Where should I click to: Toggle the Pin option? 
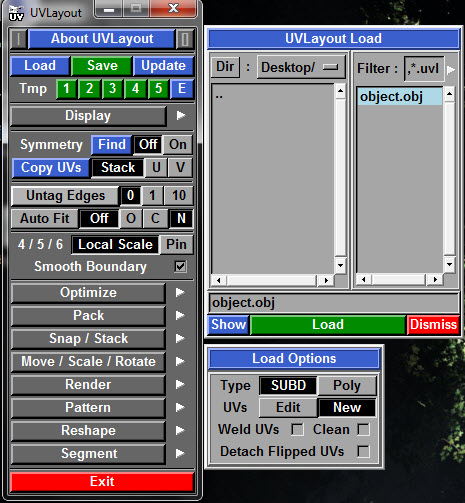(176, 245)
